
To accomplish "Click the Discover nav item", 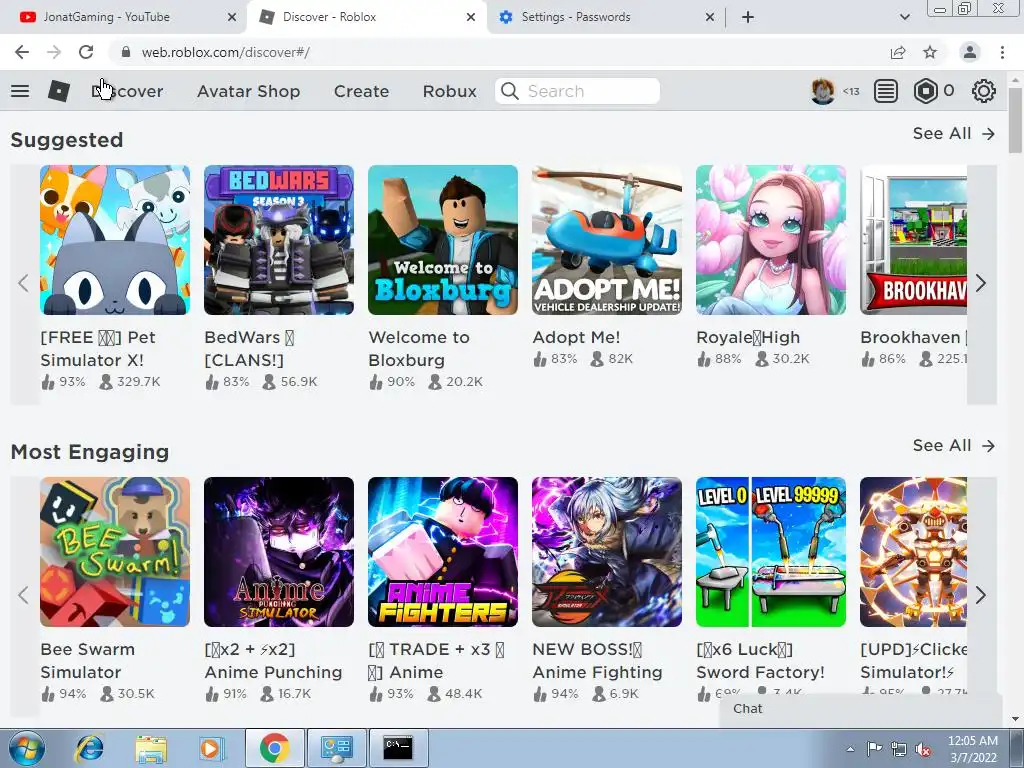I will click(x=127, y=91).
